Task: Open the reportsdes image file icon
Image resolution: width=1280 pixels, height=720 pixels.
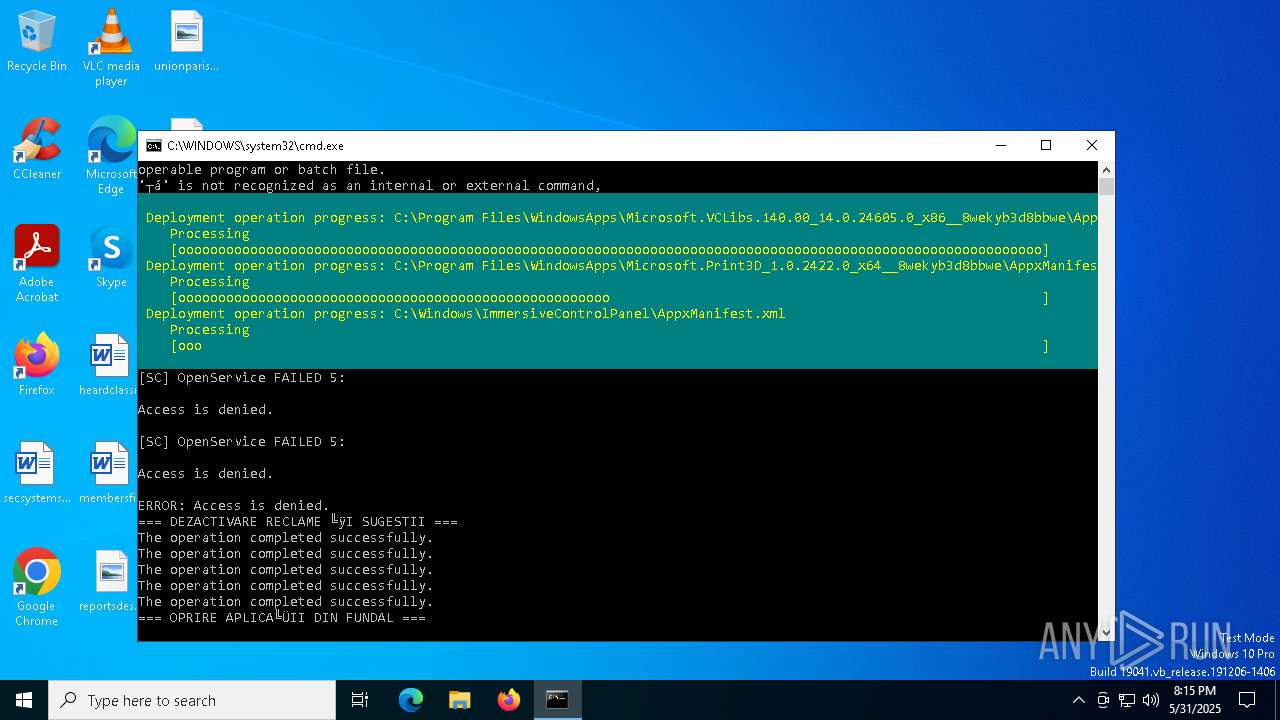Action: [x=108, y=581]
